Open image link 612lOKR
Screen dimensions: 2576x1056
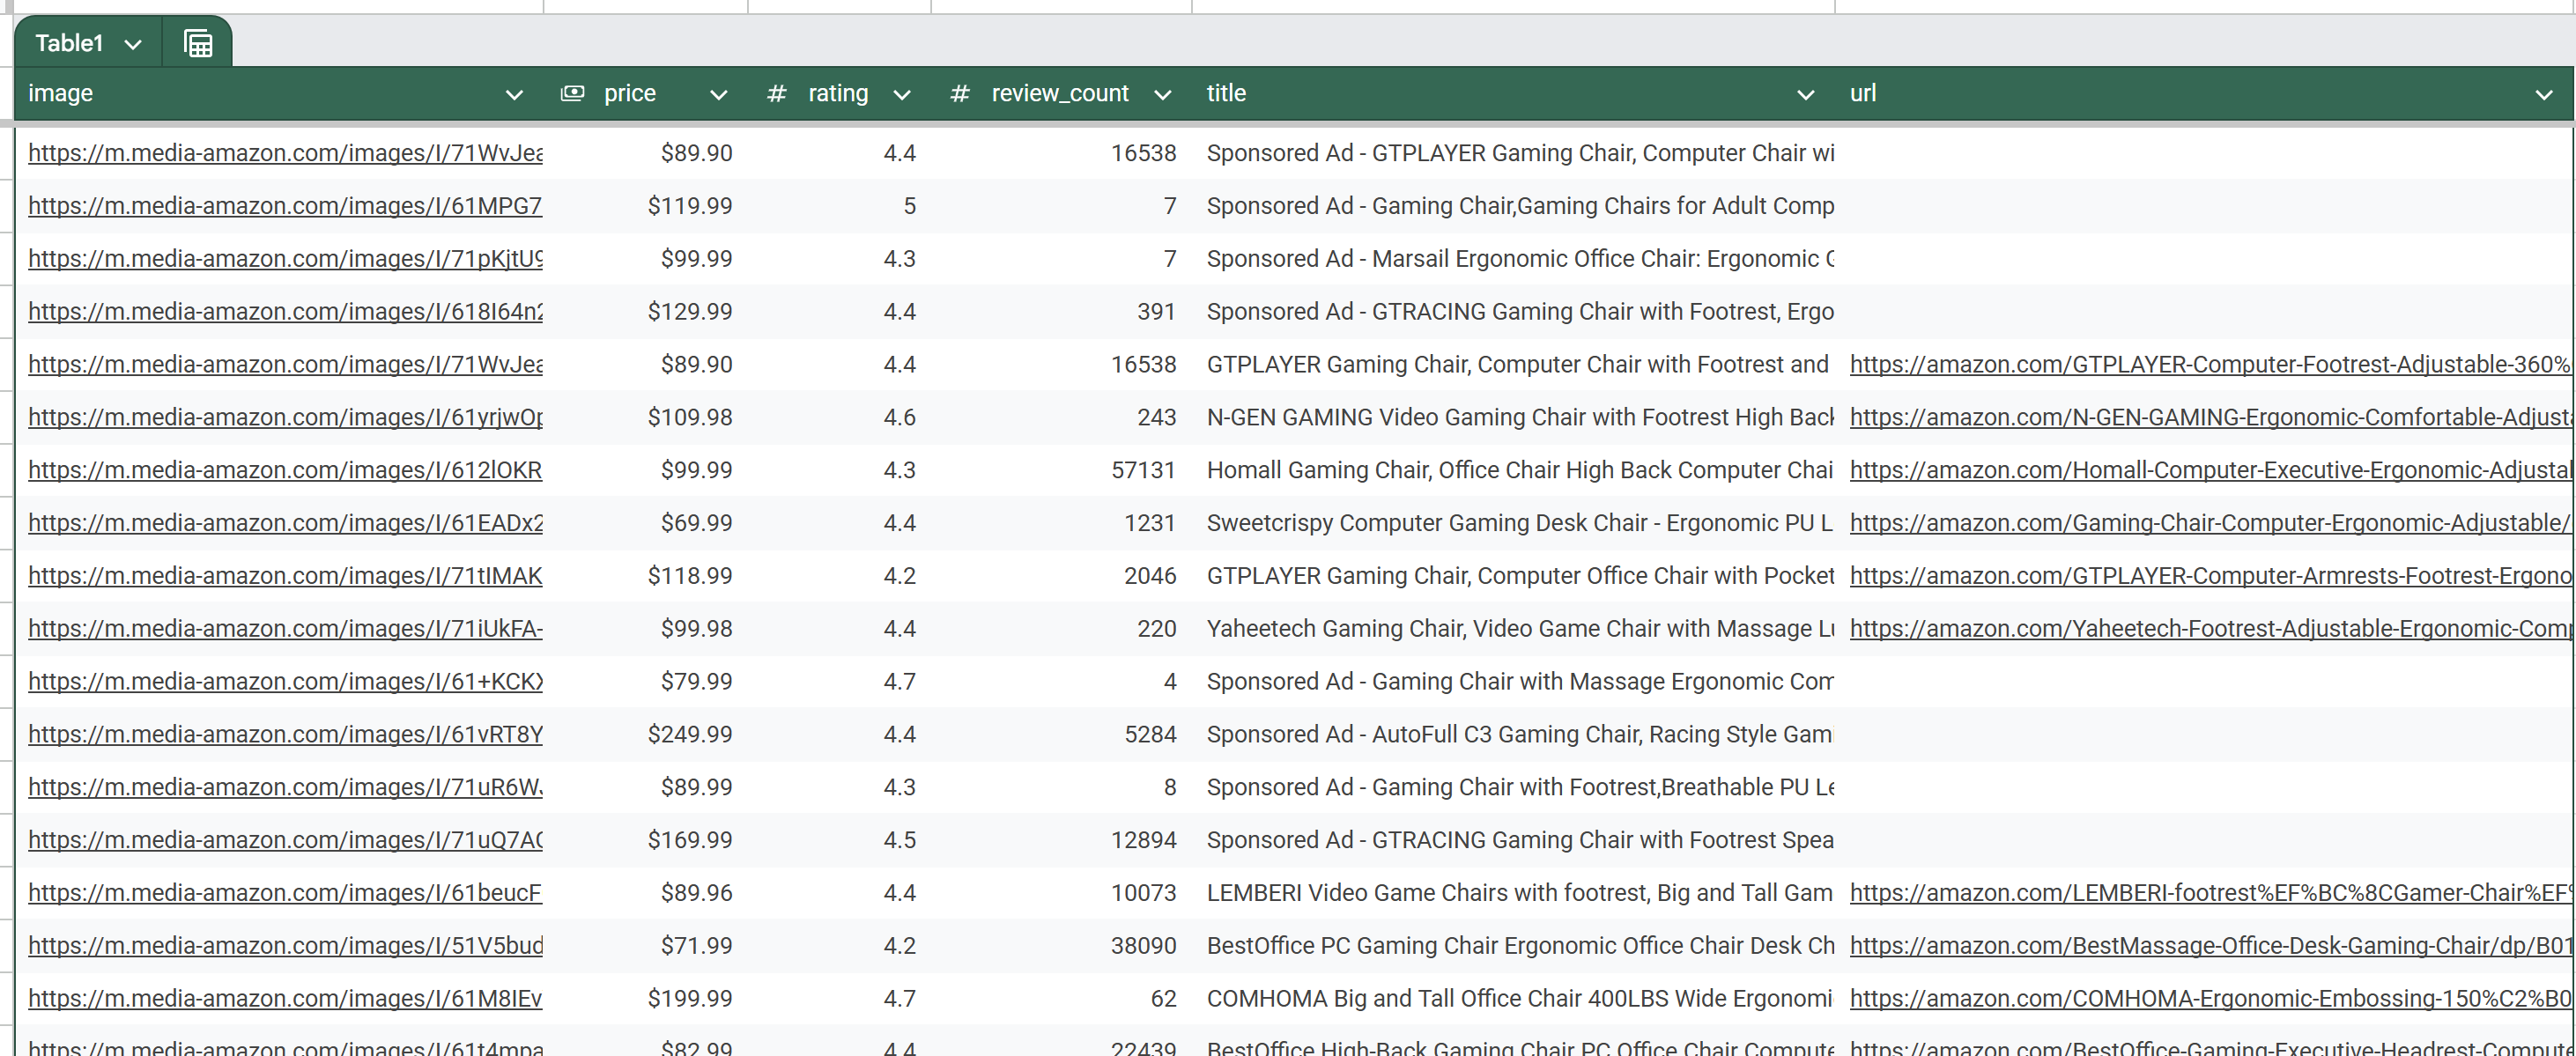coord(285,470)
